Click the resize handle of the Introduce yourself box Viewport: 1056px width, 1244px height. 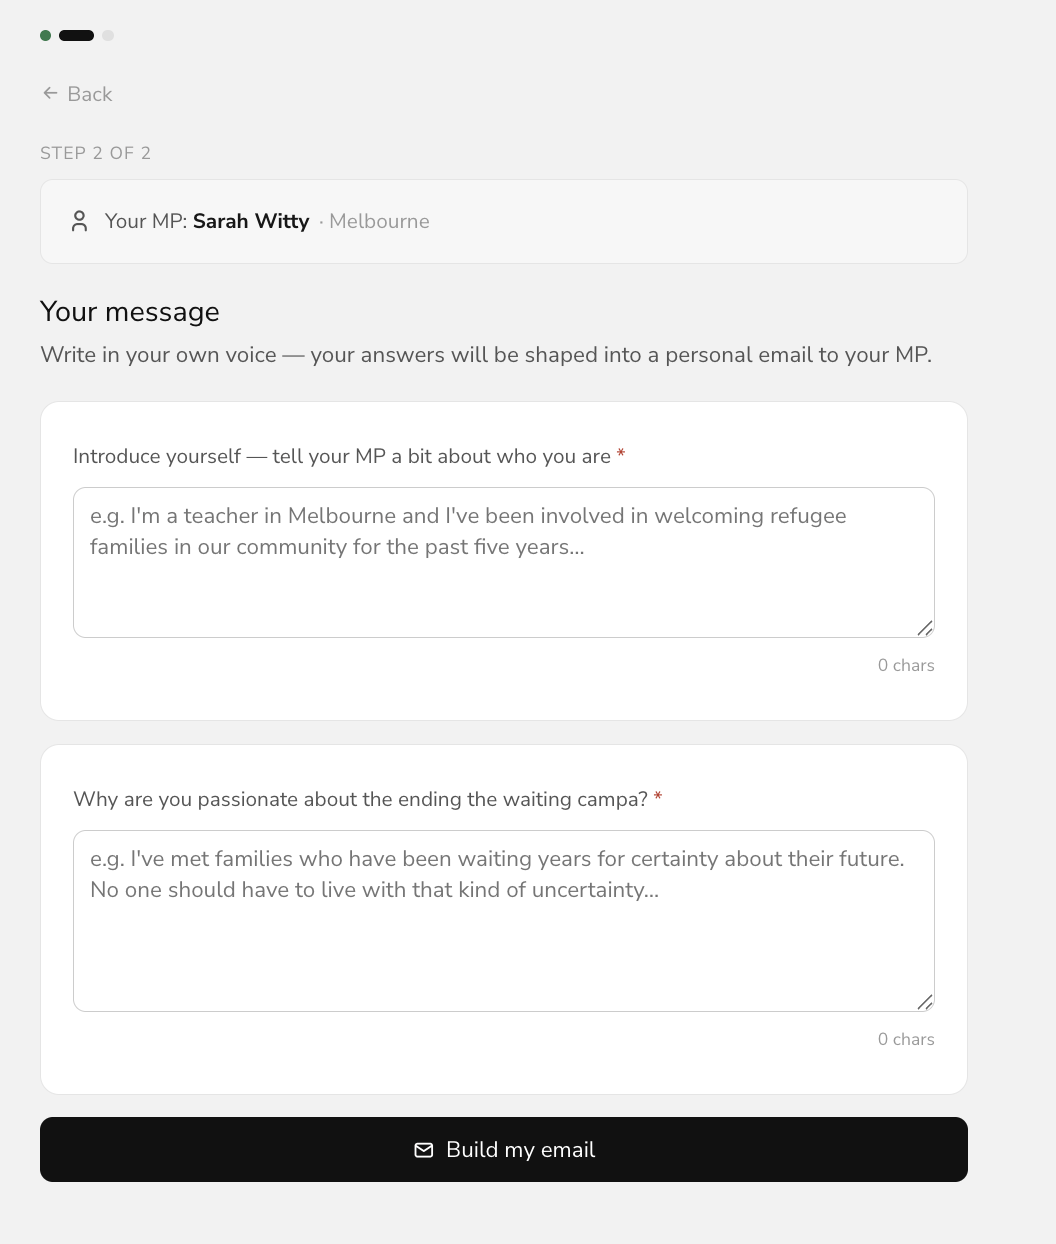925,628
